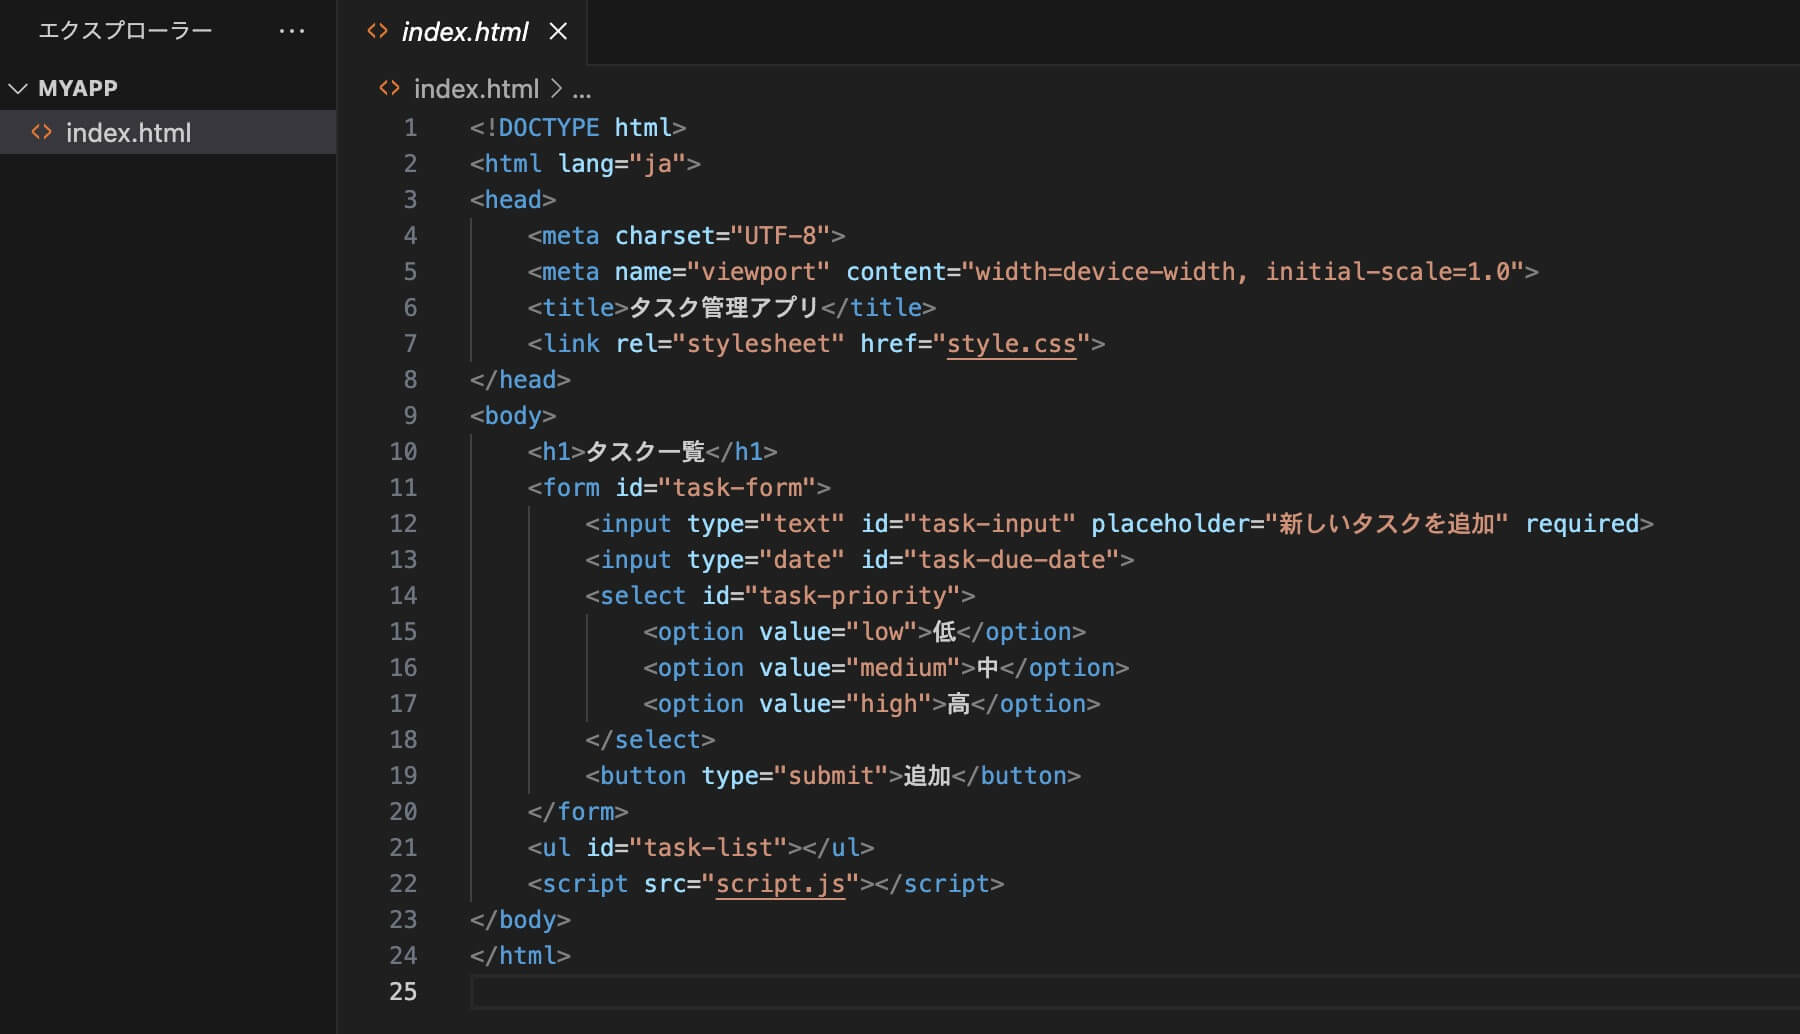Select index.html in the explorer tree

[x=168, y=132]
